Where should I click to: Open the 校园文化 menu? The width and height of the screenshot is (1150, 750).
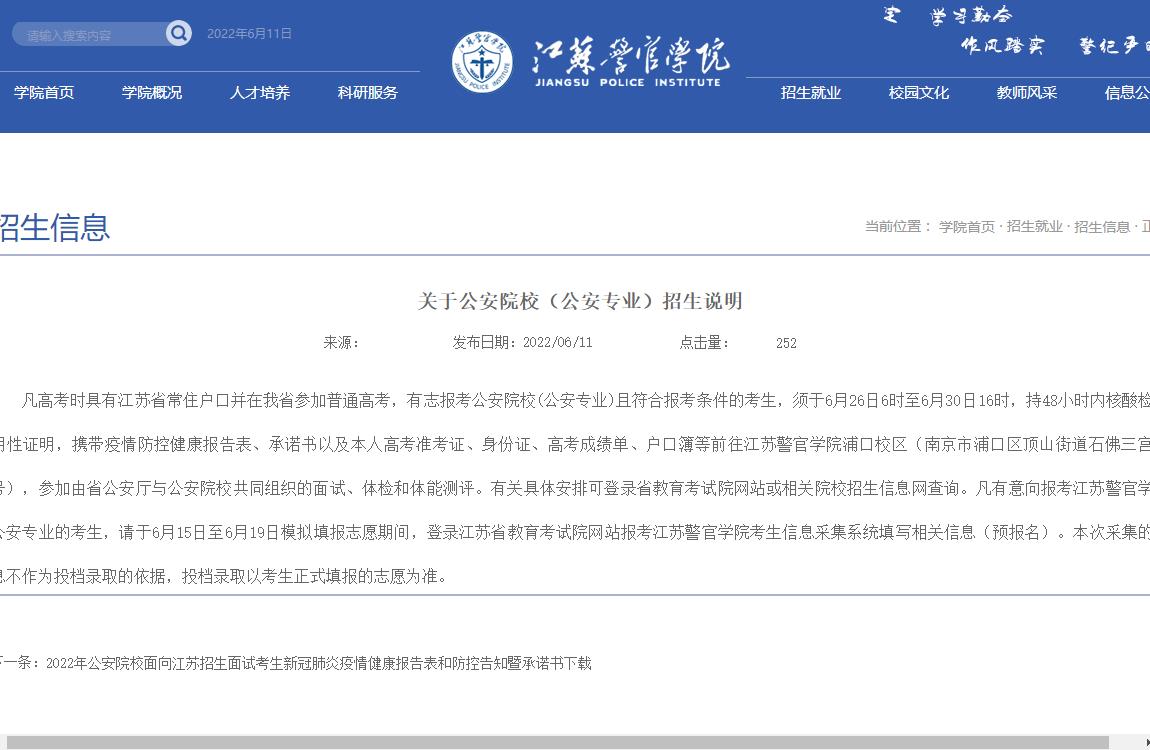919,93
